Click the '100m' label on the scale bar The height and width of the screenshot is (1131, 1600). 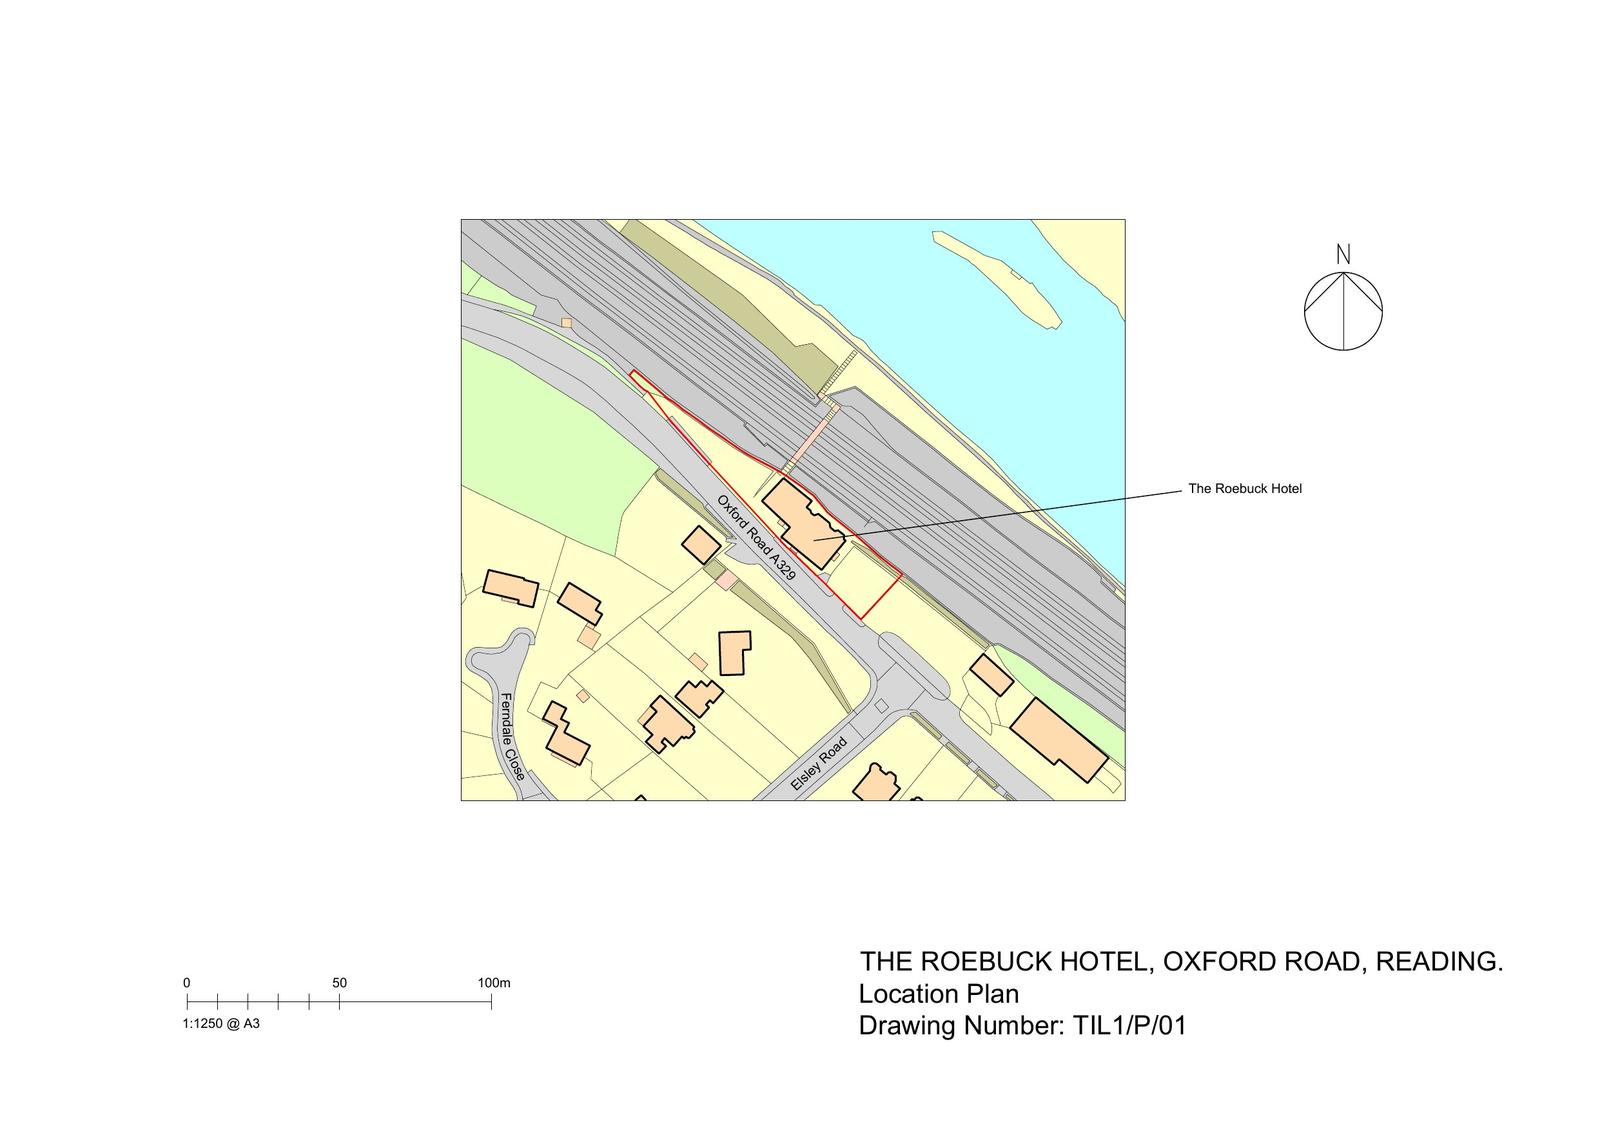(493, 983)
